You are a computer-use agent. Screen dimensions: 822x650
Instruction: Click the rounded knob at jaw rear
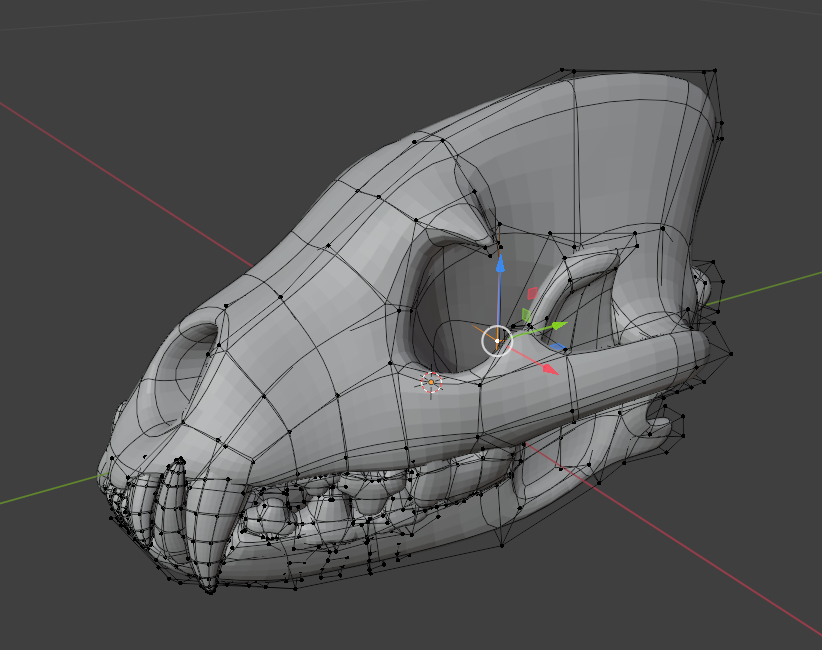click(x=660, y=425)
